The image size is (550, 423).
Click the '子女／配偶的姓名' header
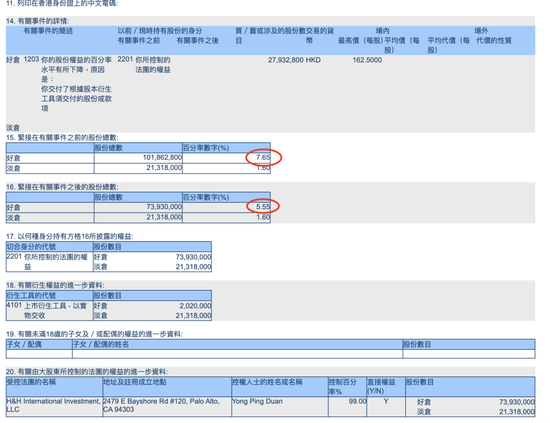(101, 344)
